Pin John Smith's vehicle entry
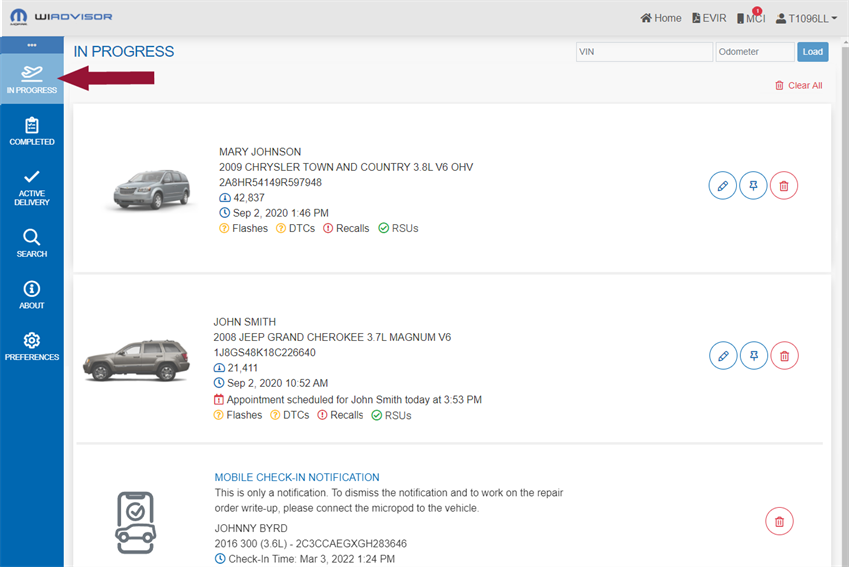This screenshot has height=567, width=849. coord(754,356)
